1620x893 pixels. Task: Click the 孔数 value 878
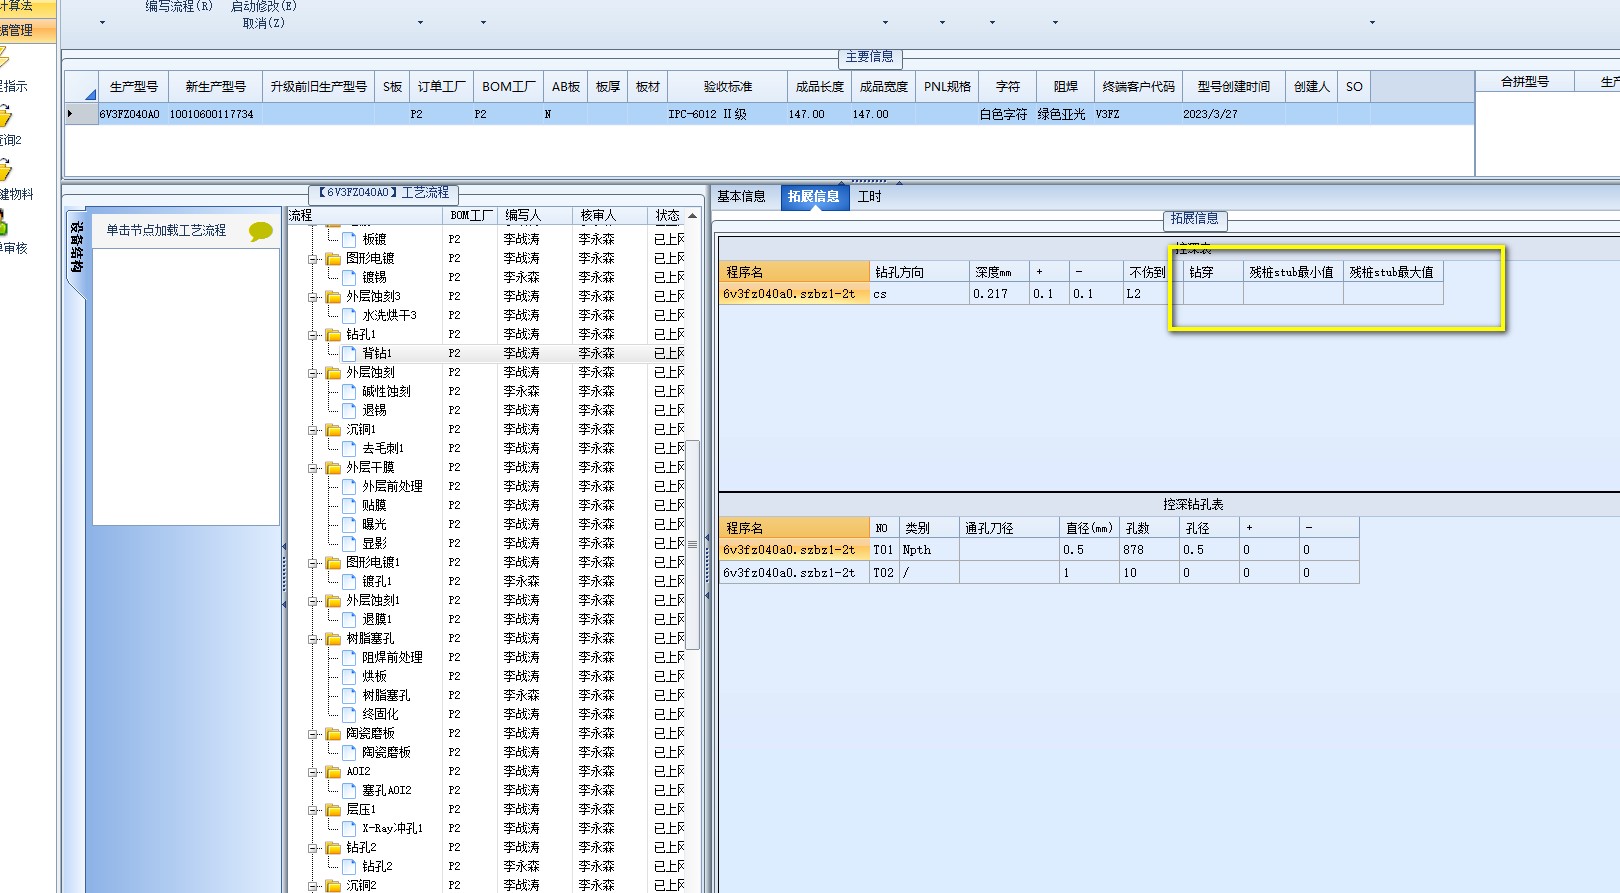tap(1149, 550)
